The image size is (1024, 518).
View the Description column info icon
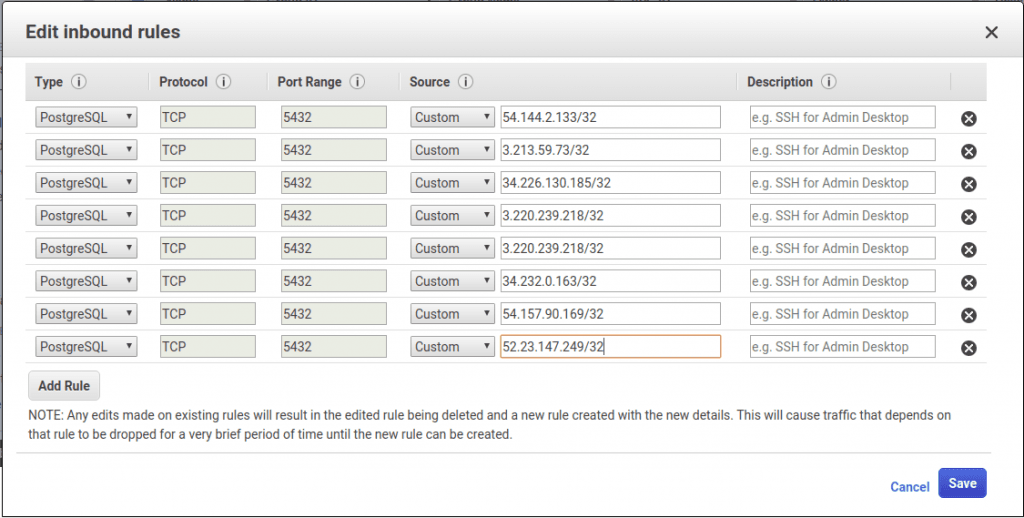[829, 82]
